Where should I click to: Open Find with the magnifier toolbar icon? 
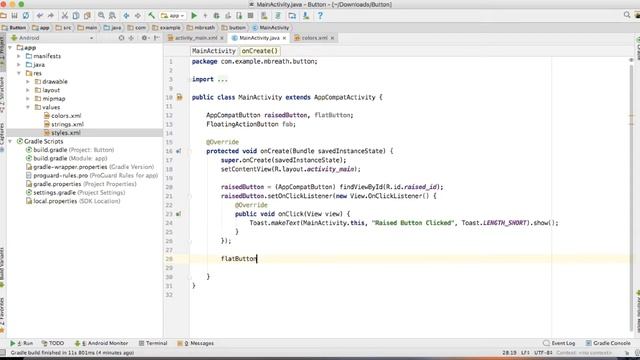[x=101, y=16]
